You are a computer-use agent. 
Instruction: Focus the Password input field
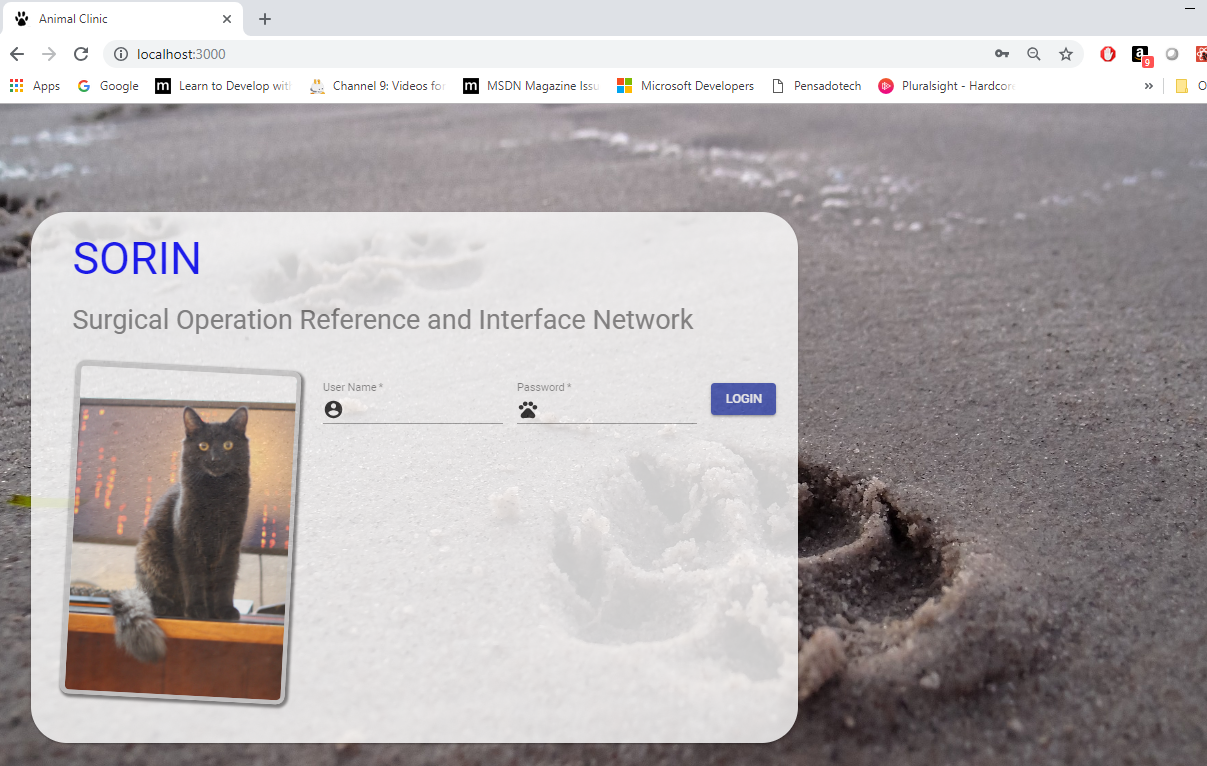tap(606, 409)
